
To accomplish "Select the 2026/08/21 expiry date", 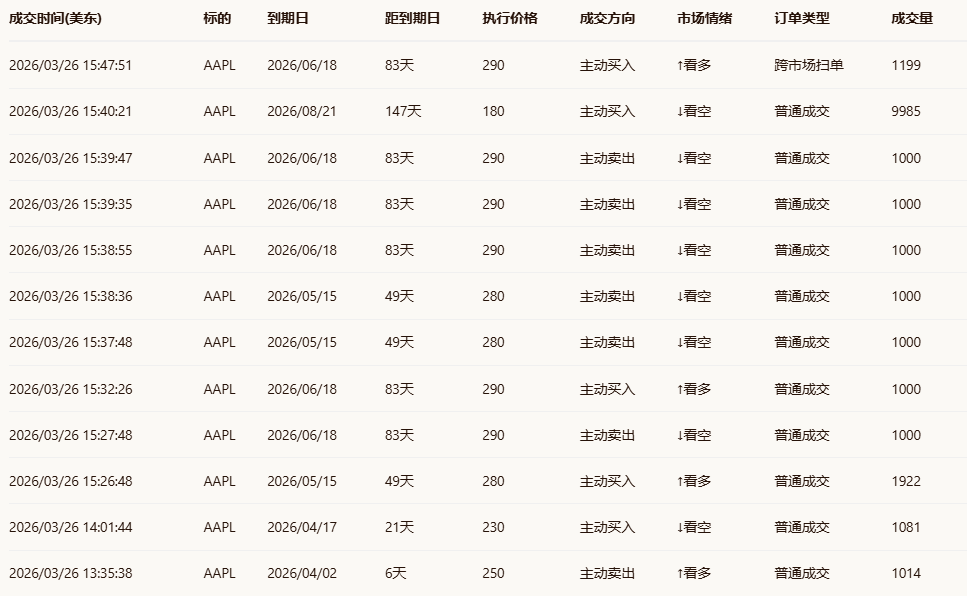I will tap(302, 111).
